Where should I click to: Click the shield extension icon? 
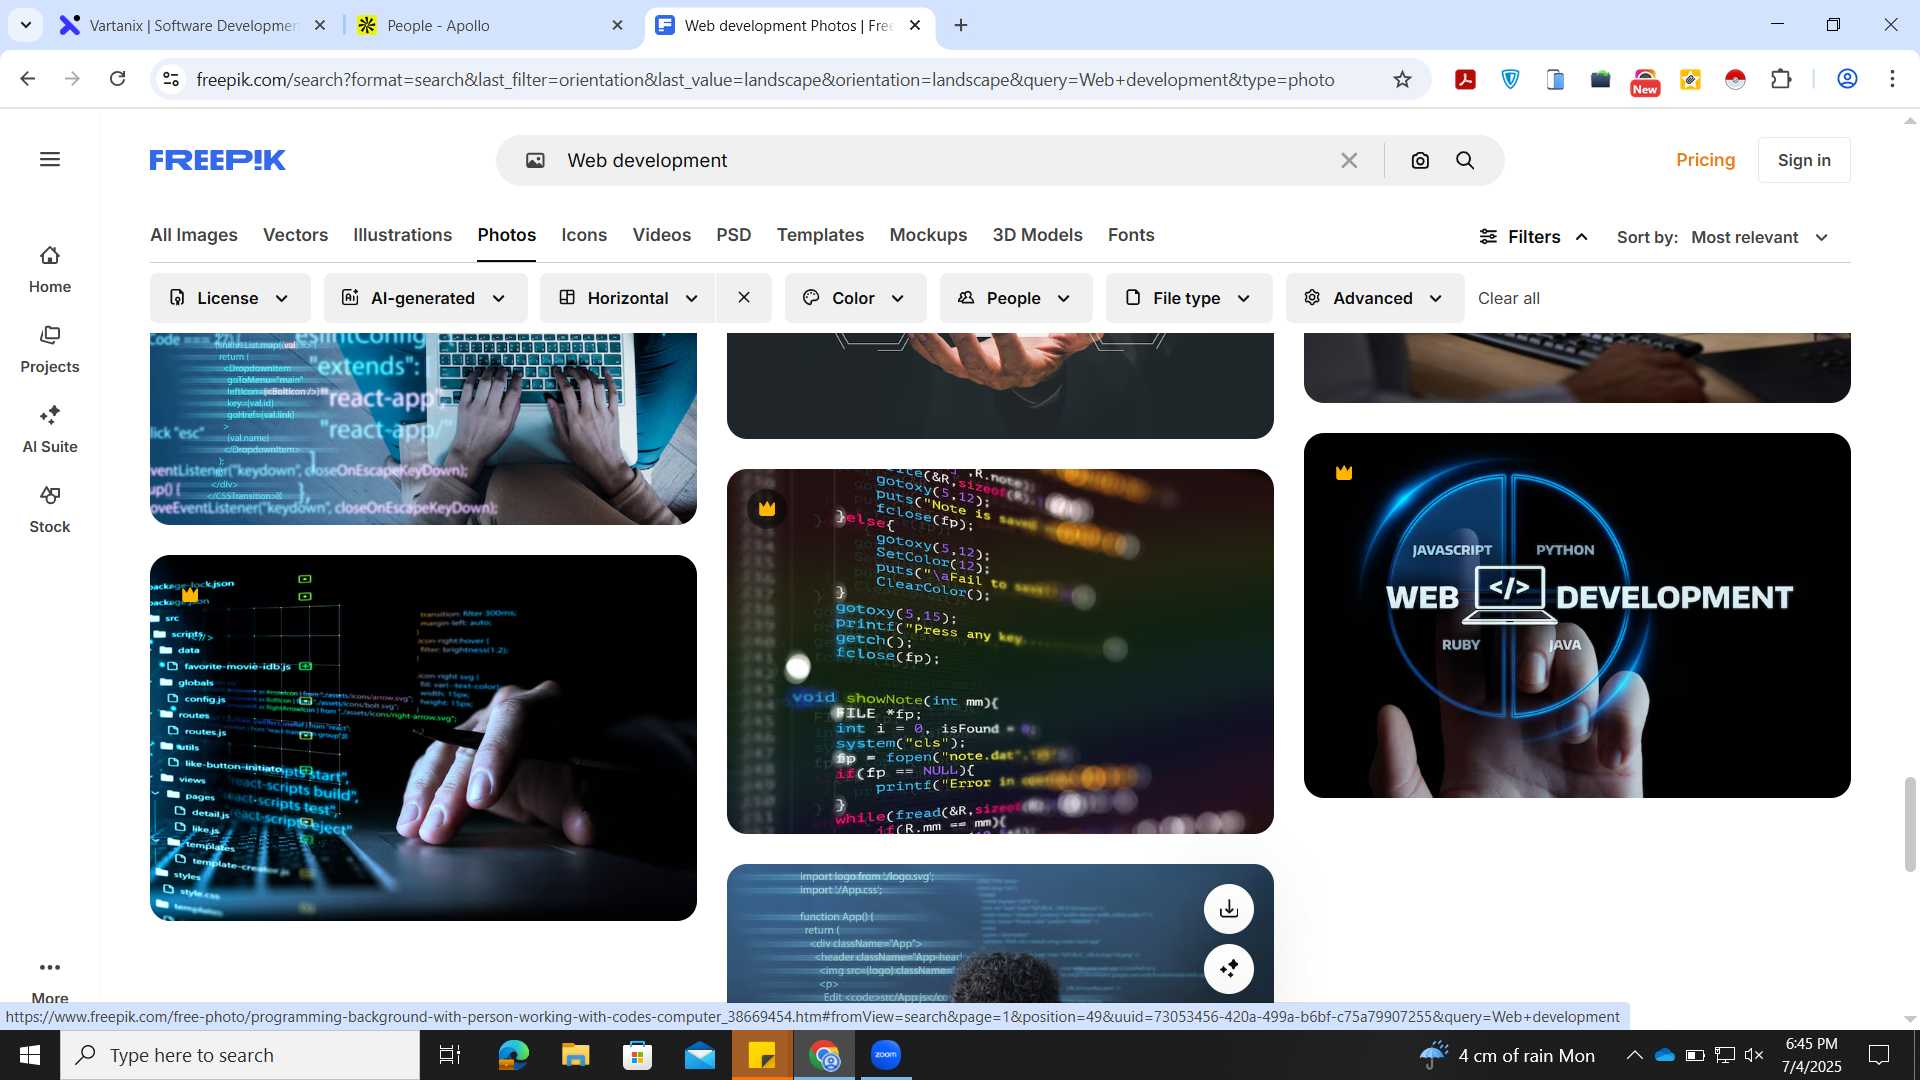tap(1511, 79)
